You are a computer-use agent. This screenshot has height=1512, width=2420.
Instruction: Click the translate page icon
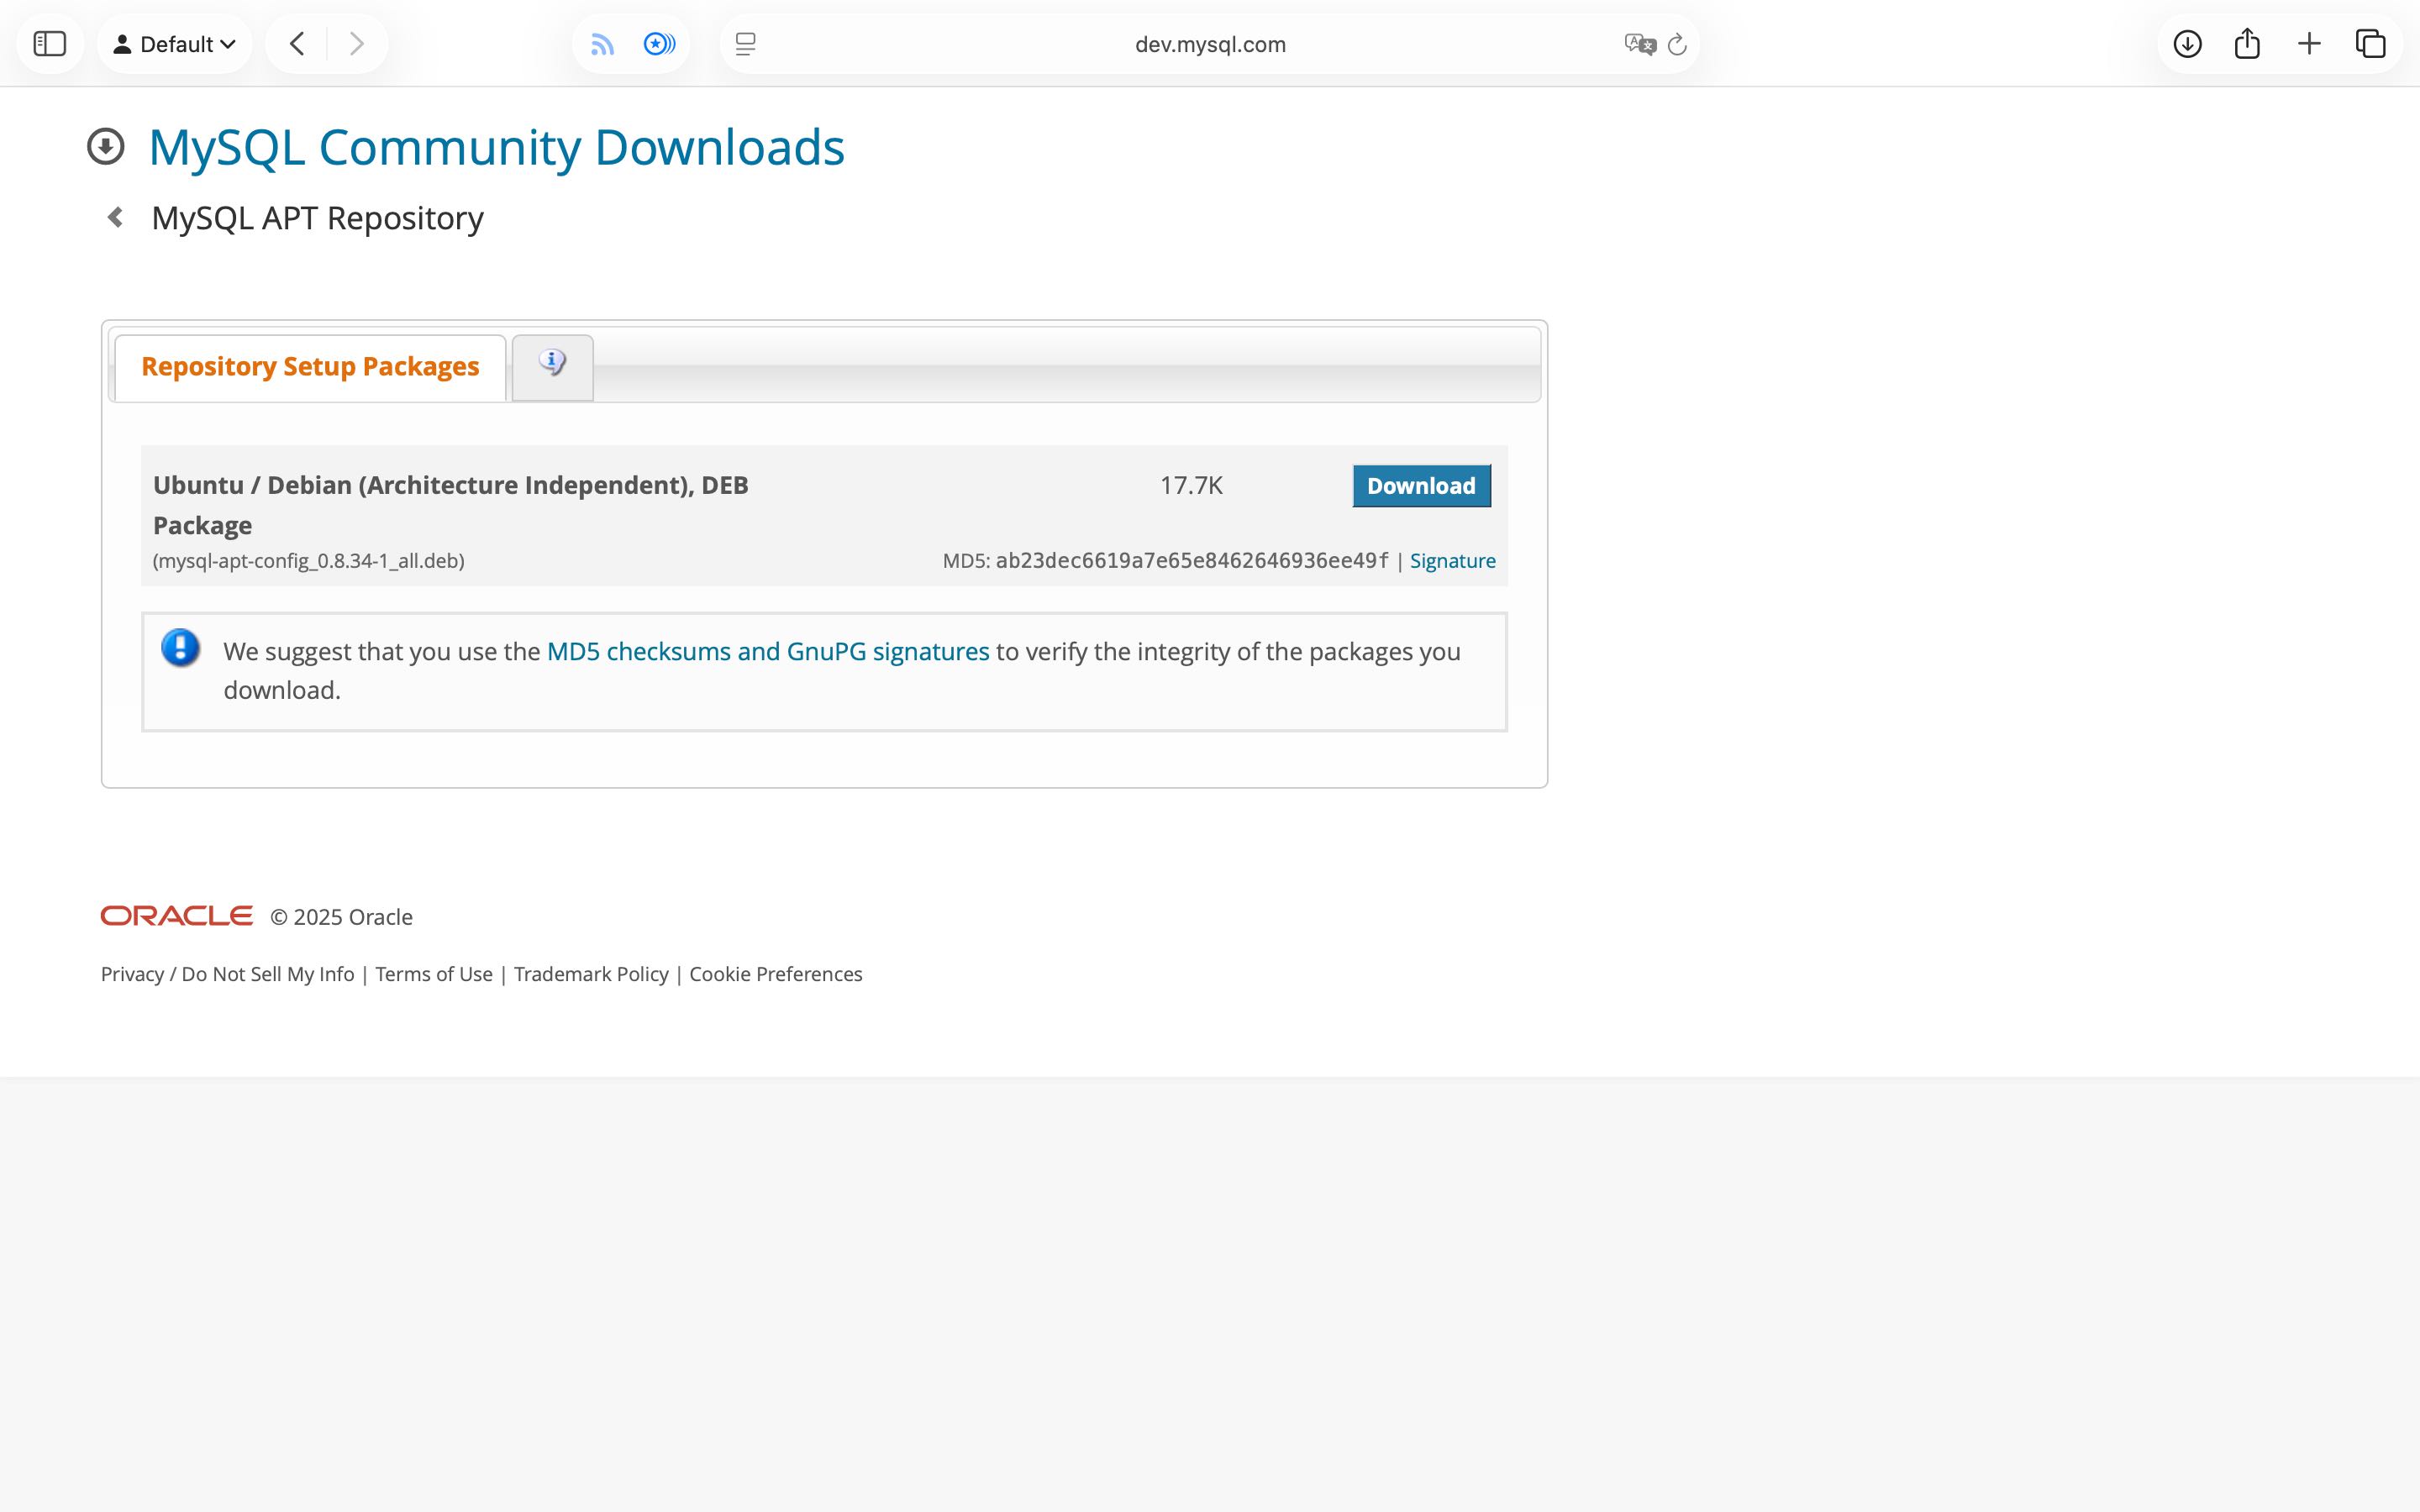click(1639, 44)
